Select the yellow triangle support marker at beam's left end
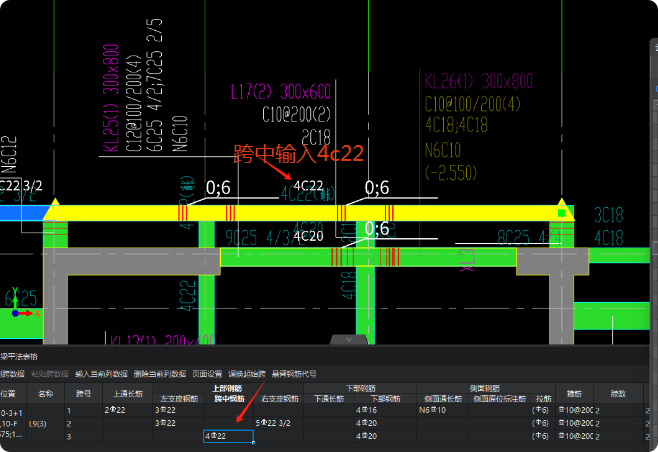This screenshot has width=658, height=452. 54,209
